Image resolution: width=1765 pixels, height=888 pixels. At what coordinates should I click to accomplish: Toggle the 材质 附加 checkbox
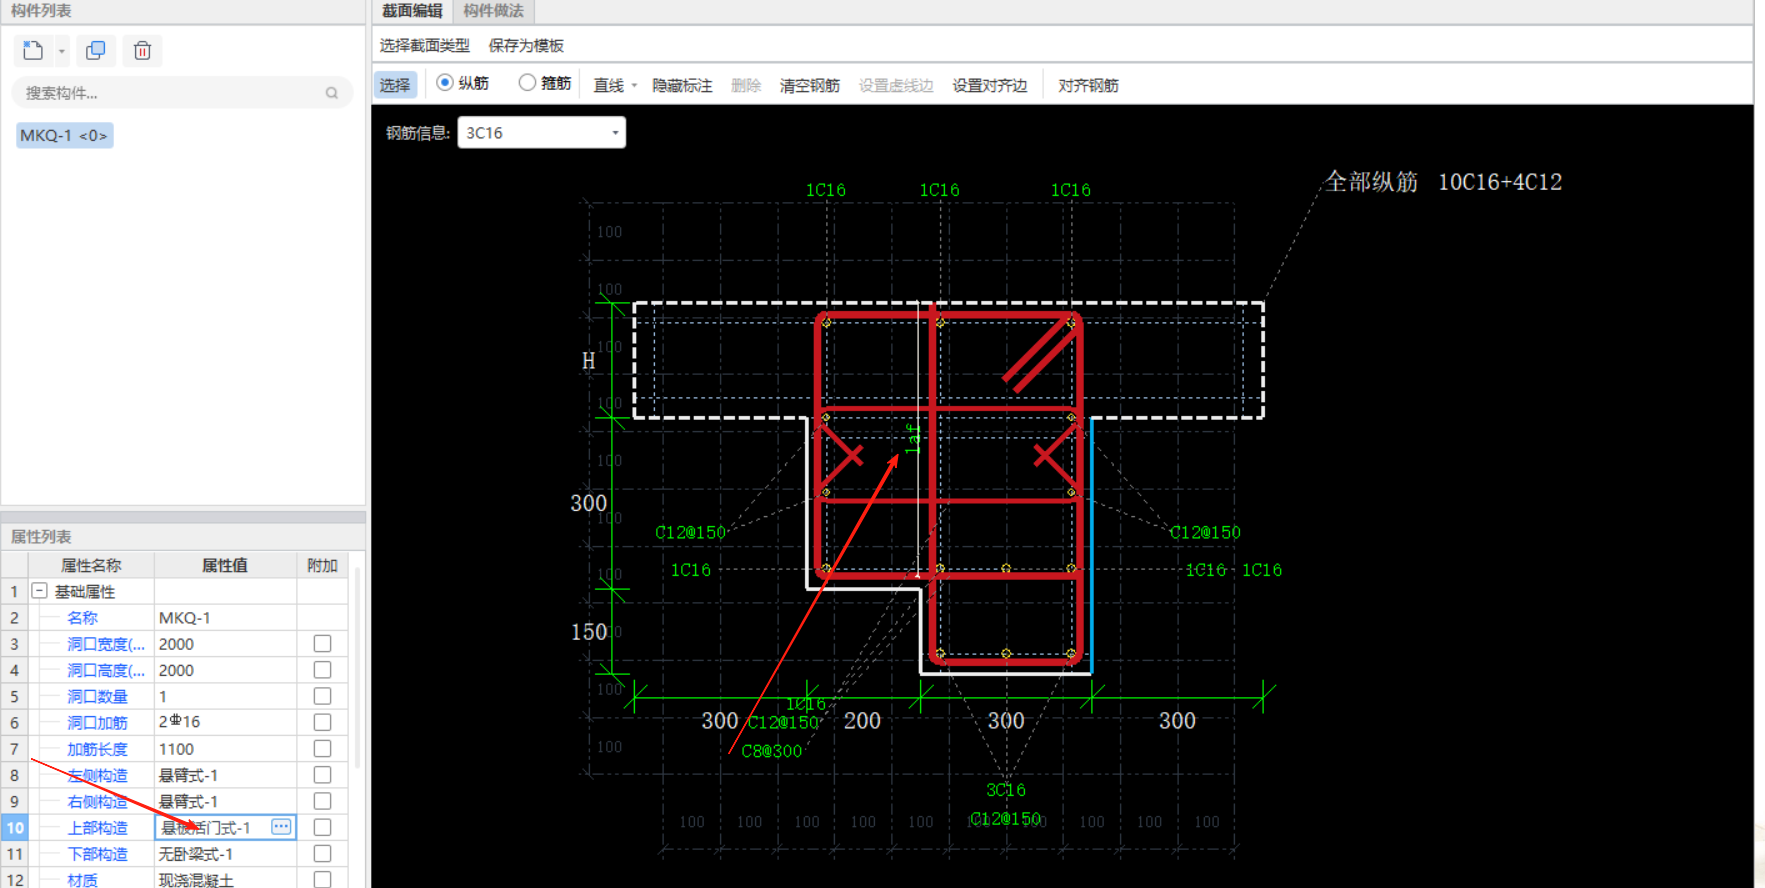322,879
